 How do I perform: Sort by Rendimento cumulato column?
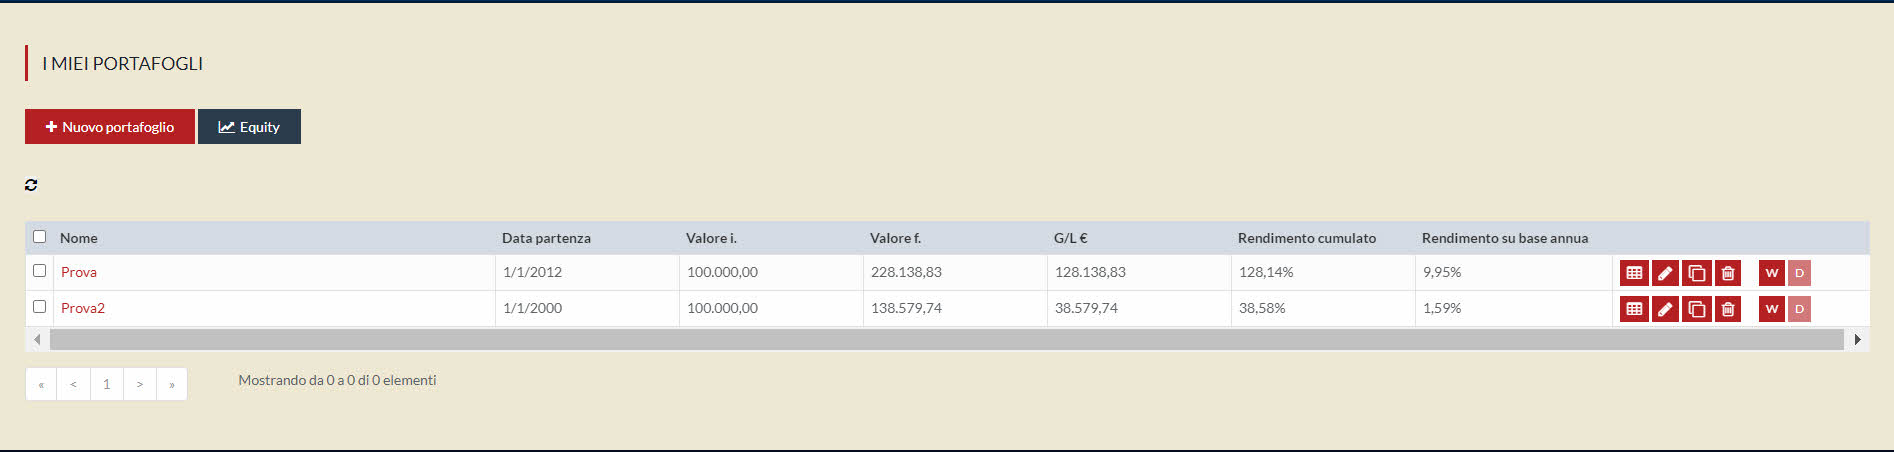pos(1306,238)
